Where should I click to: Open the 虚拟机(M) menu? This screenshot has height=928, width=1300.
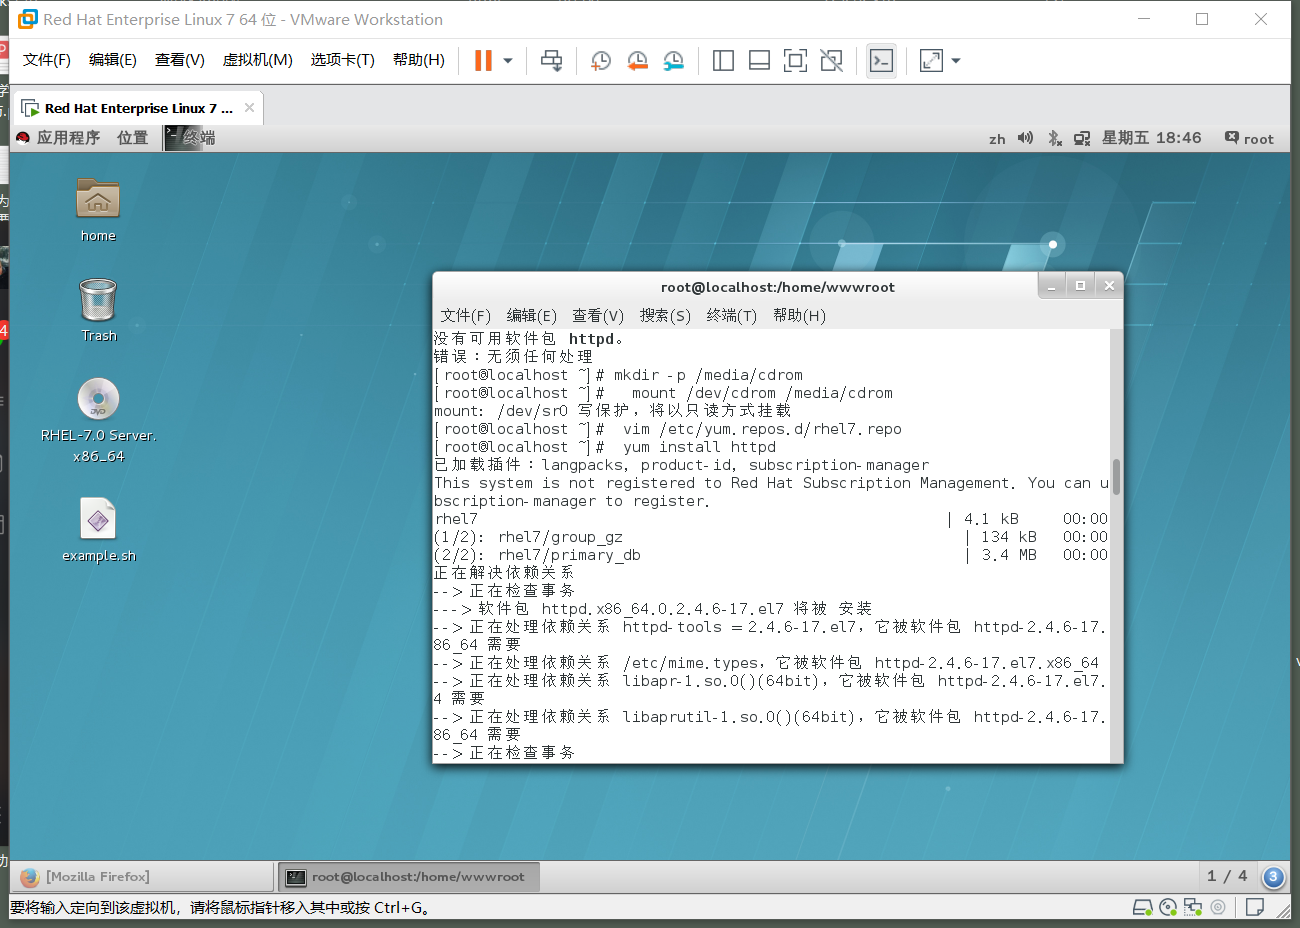(x=257, y=60)
